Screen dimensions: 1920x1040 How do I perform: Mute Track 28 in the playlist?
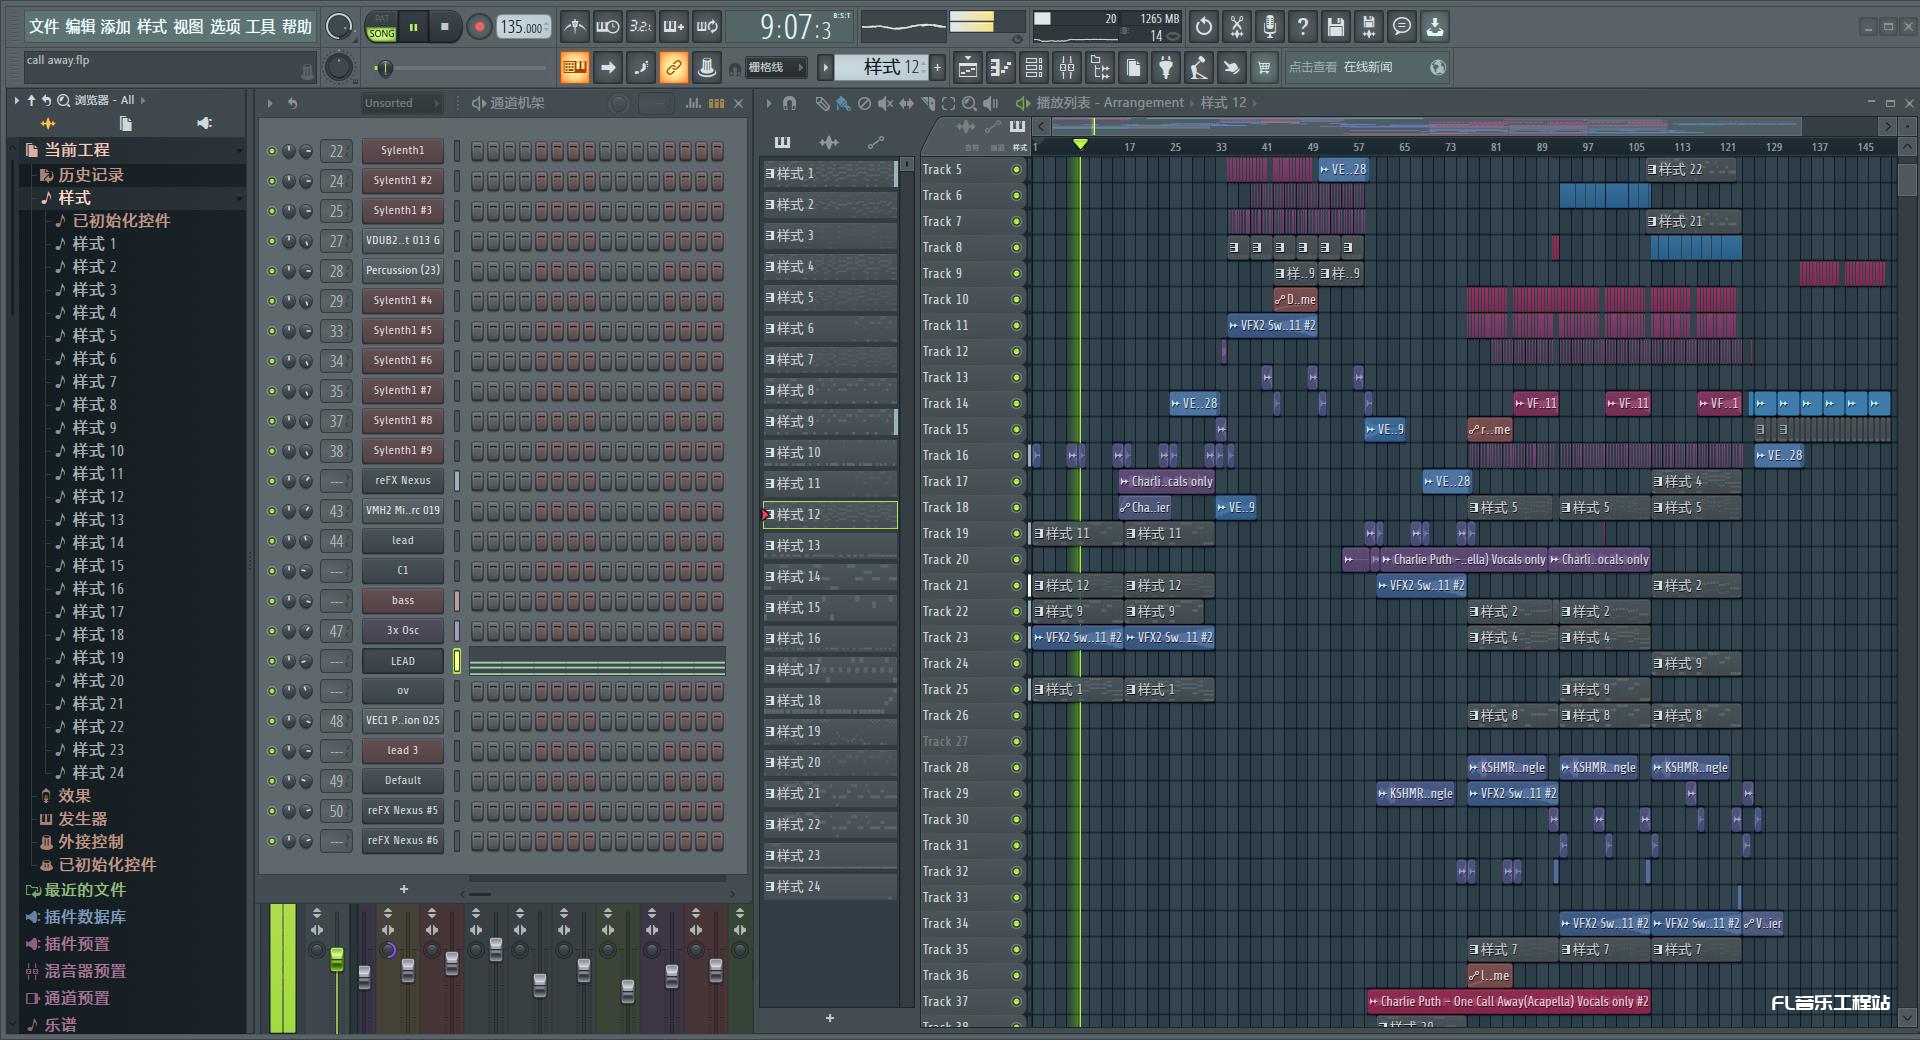[x=1016, y=767]
